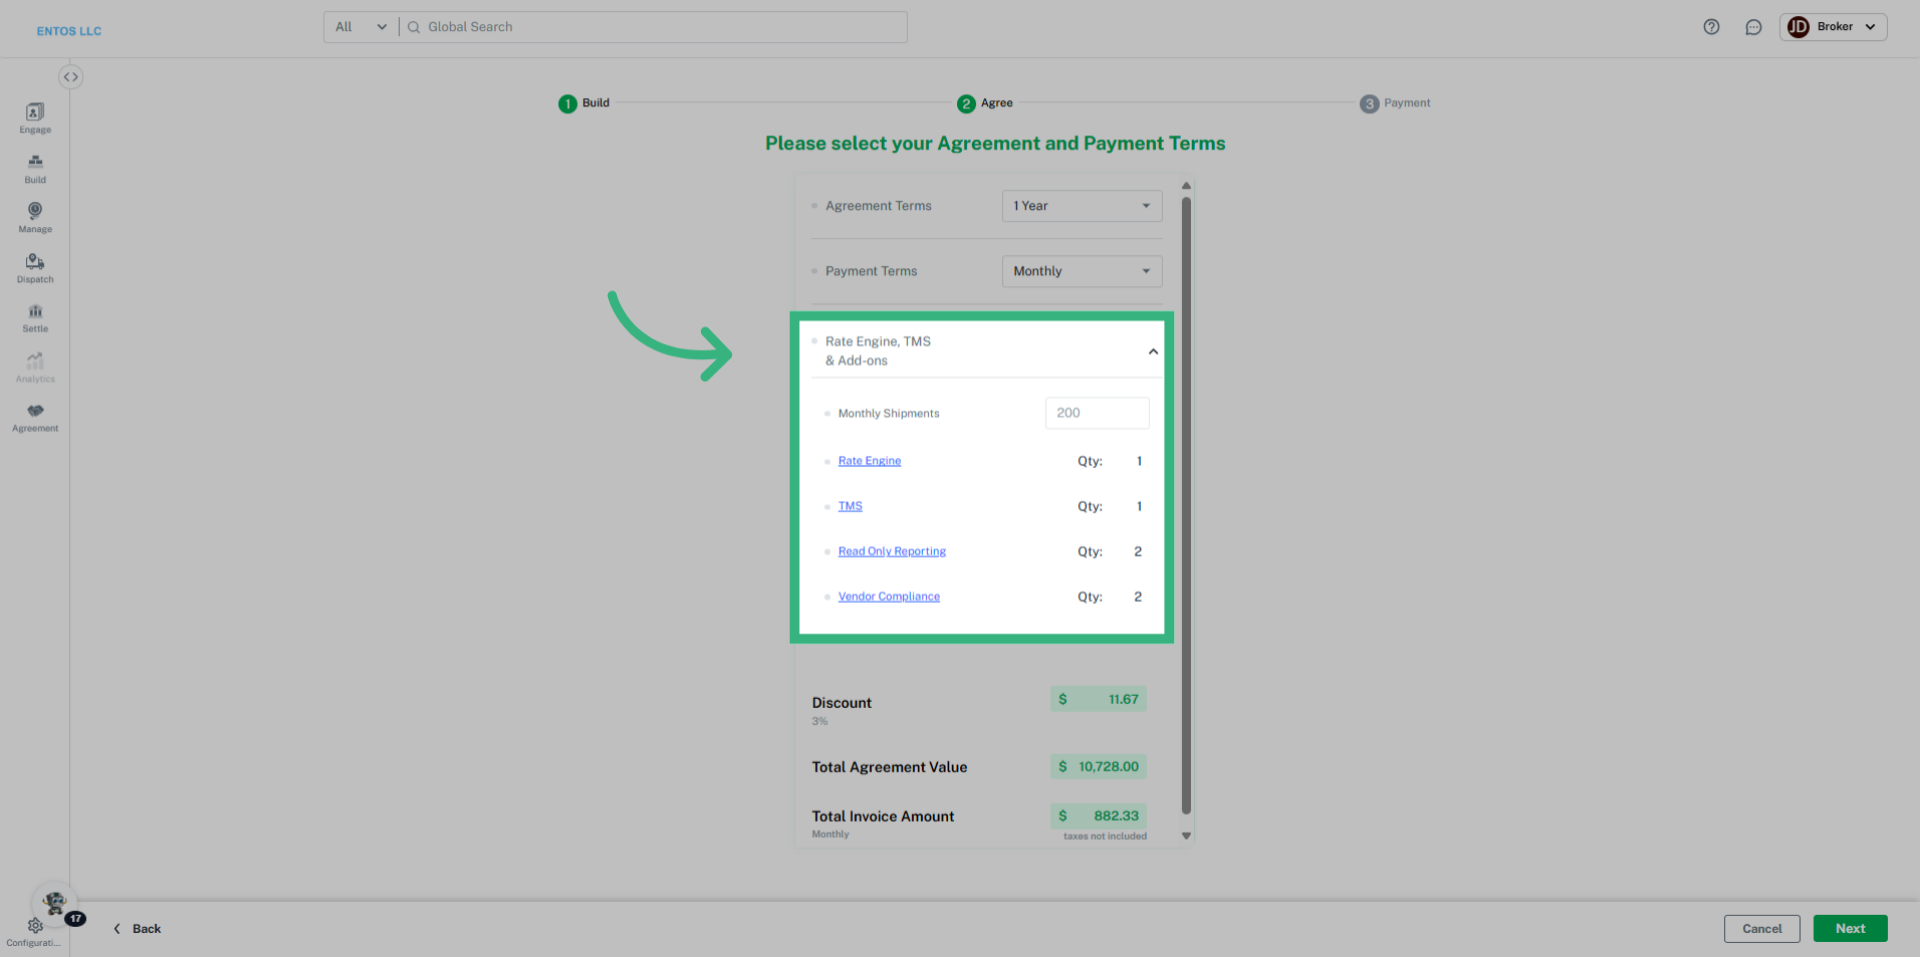This screenshot has width=1920, height=957.
Task: Click the Global Search field
Action: [x=660, y=27]
